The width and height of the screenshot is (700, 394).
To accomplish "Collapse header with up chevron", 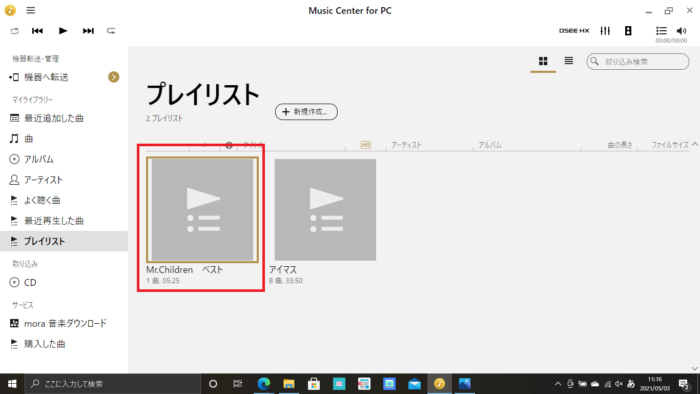I will point(695,144).
